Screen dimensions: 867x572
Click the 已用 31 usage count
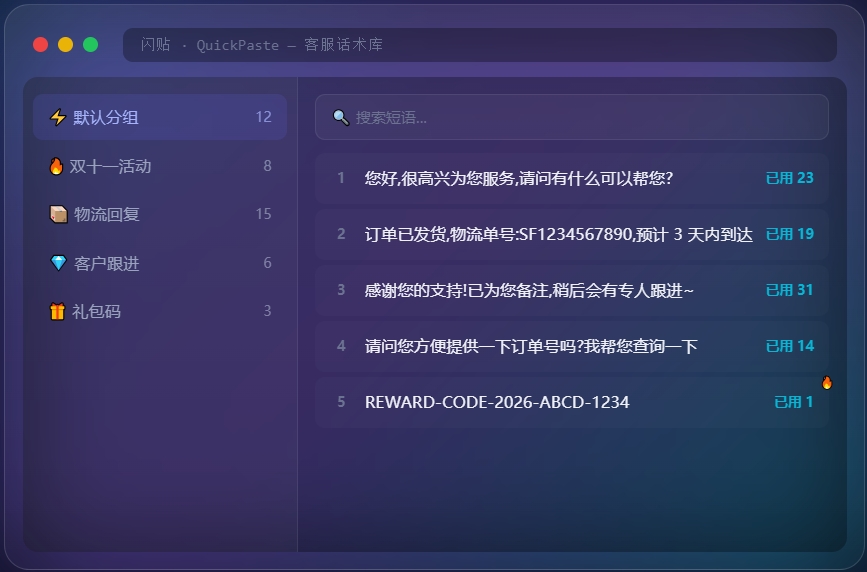point(790,290)
